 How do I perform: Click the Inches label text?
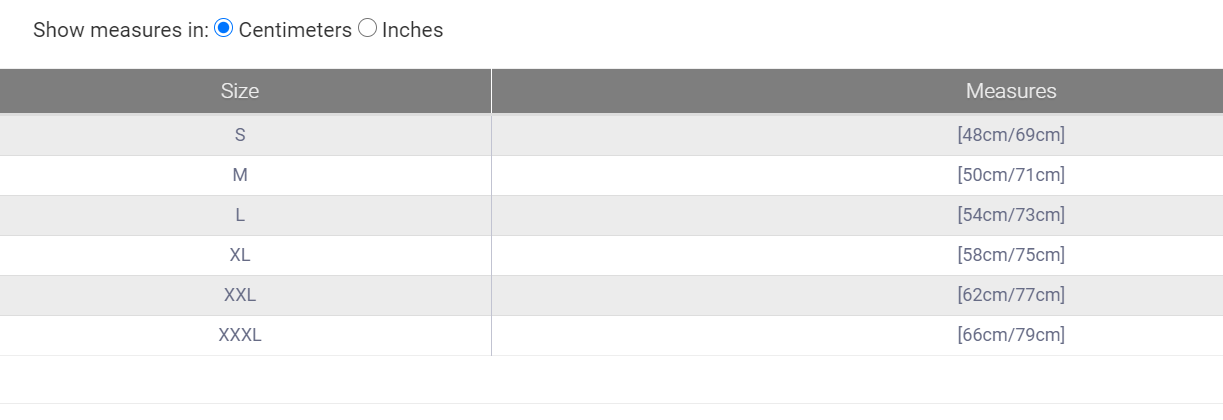click(x=412, y=30)
